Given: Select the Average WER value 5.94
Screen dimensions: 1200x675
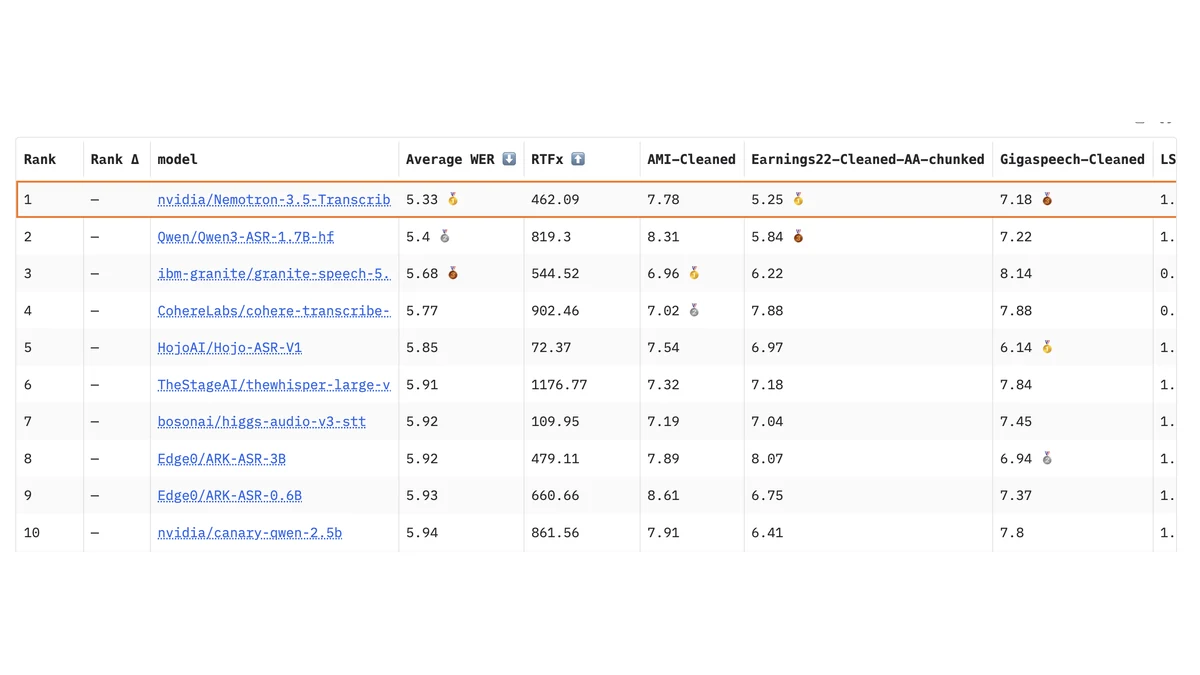Looking at the screenshot, I should point(422,532).
